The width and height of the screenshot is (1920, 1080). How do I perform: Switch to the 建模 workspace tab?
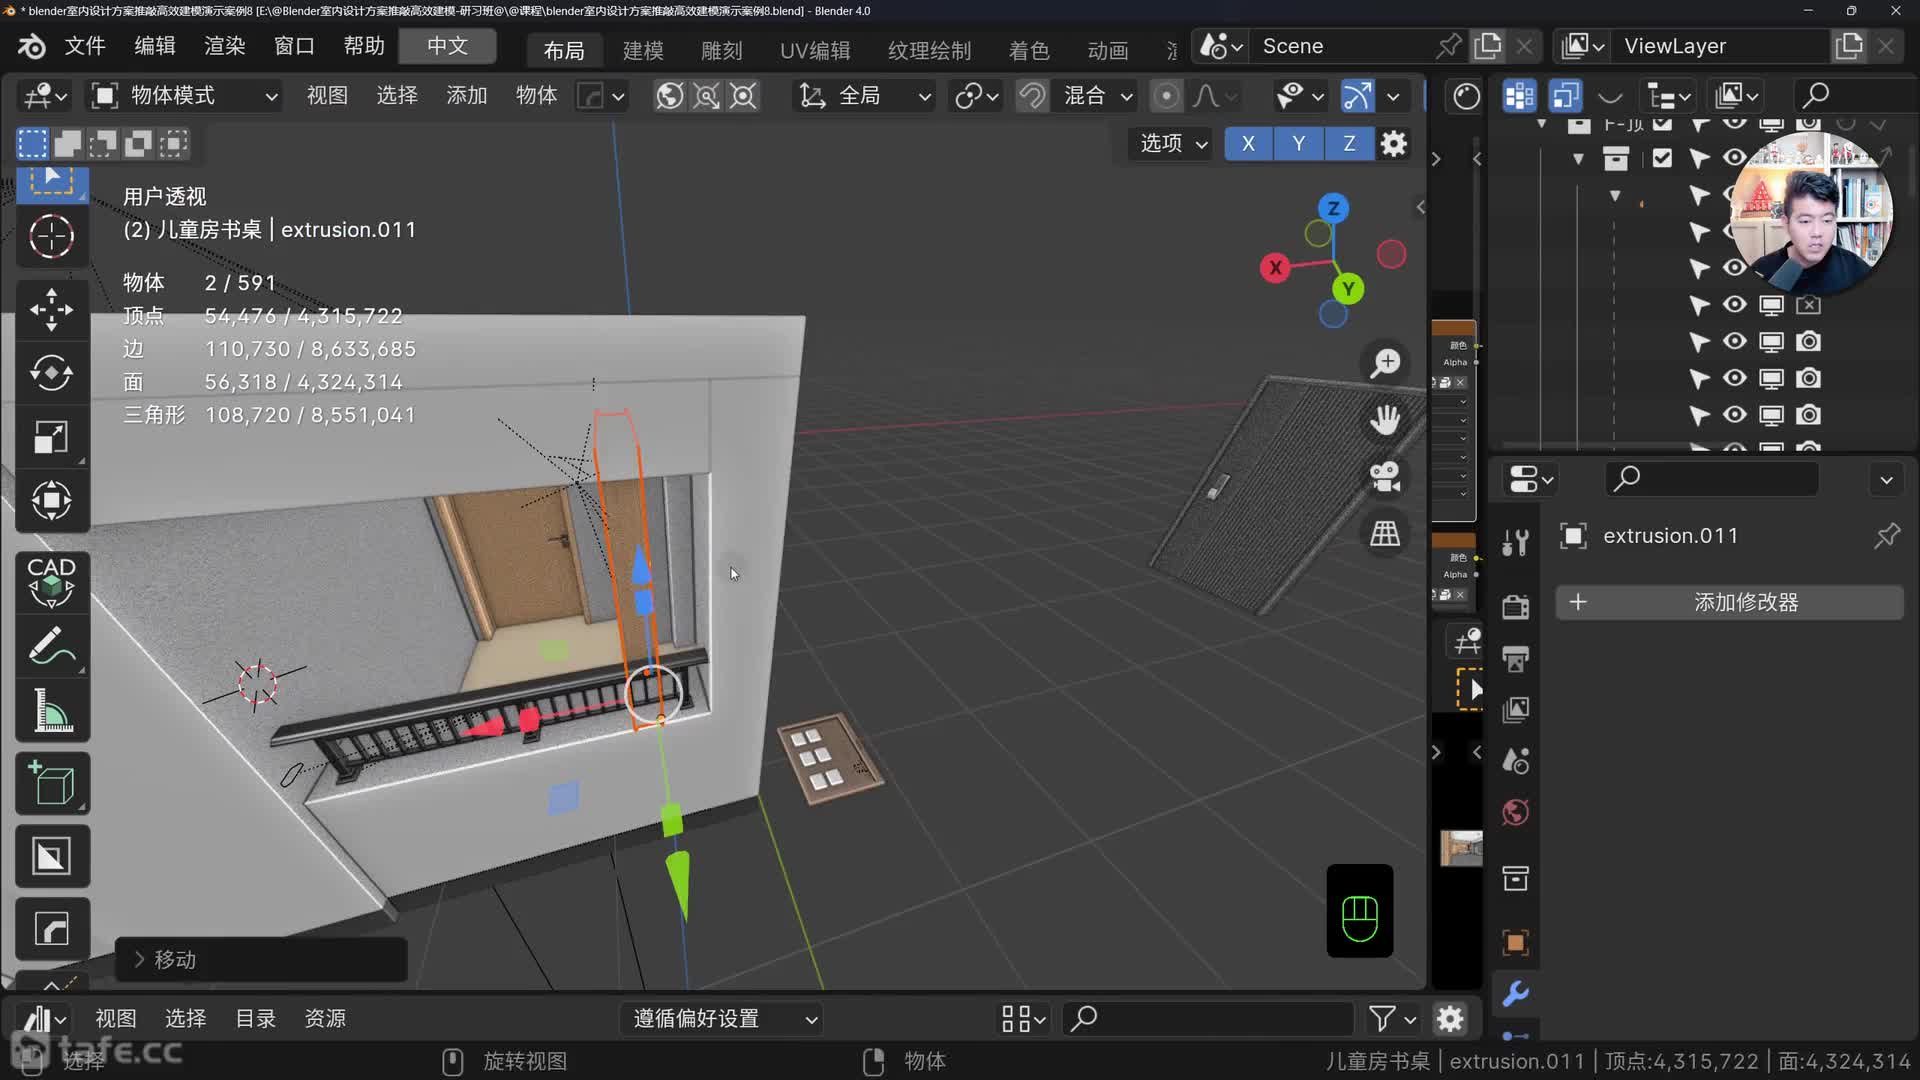click(642, 50)
